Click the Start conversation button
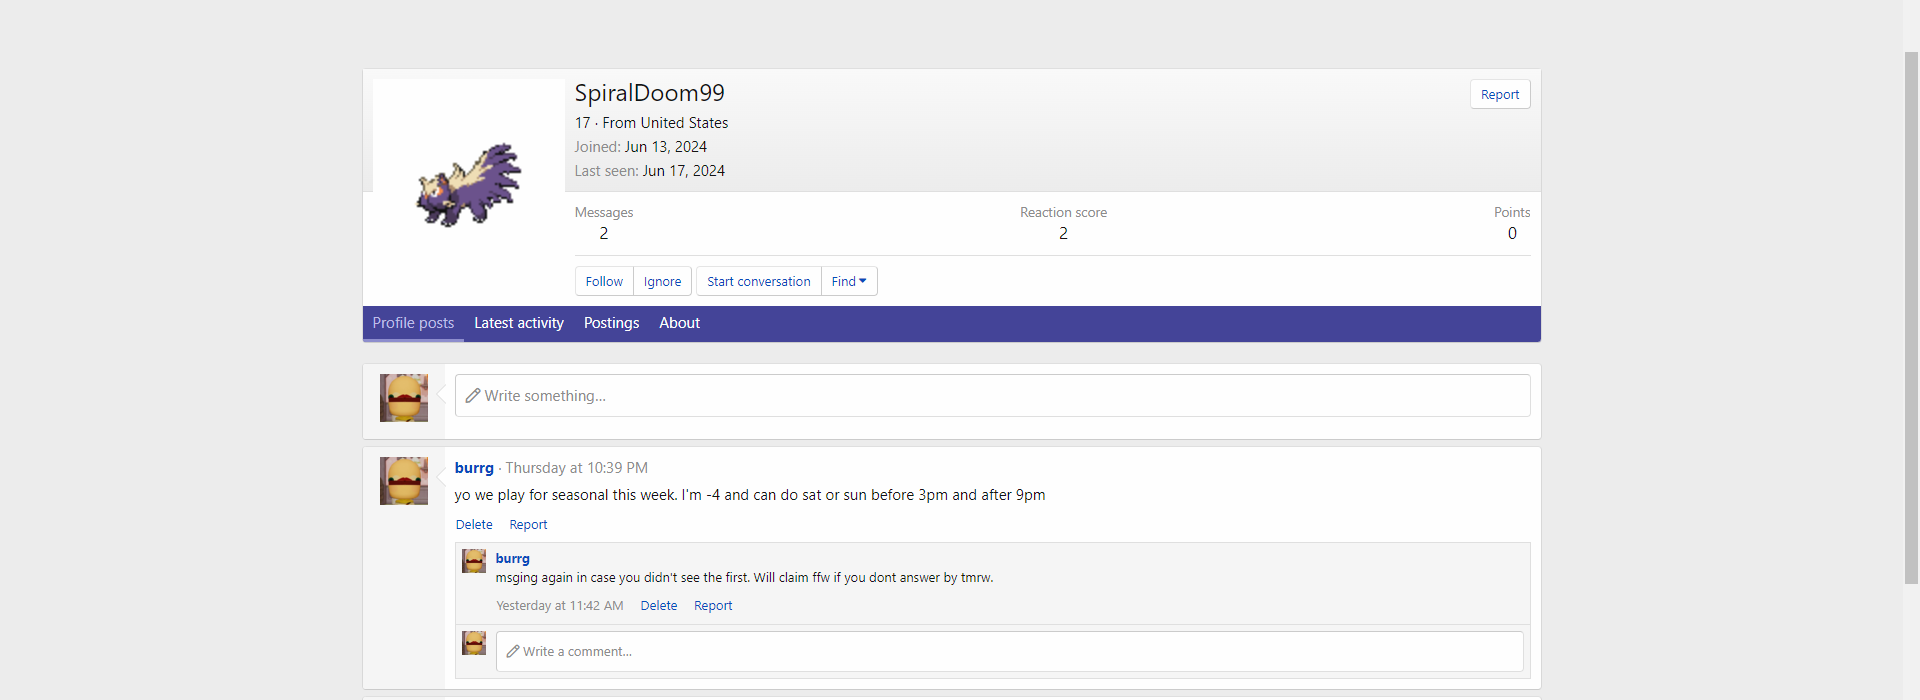The height and width of the screenshot is (700, 1920). 758,282
